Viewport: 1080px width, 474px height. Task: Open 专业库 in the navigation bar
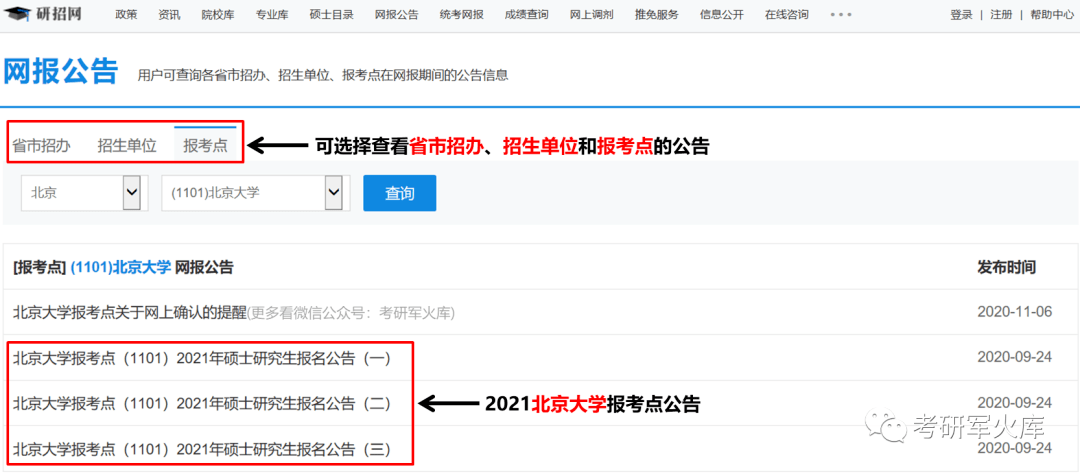272,14
